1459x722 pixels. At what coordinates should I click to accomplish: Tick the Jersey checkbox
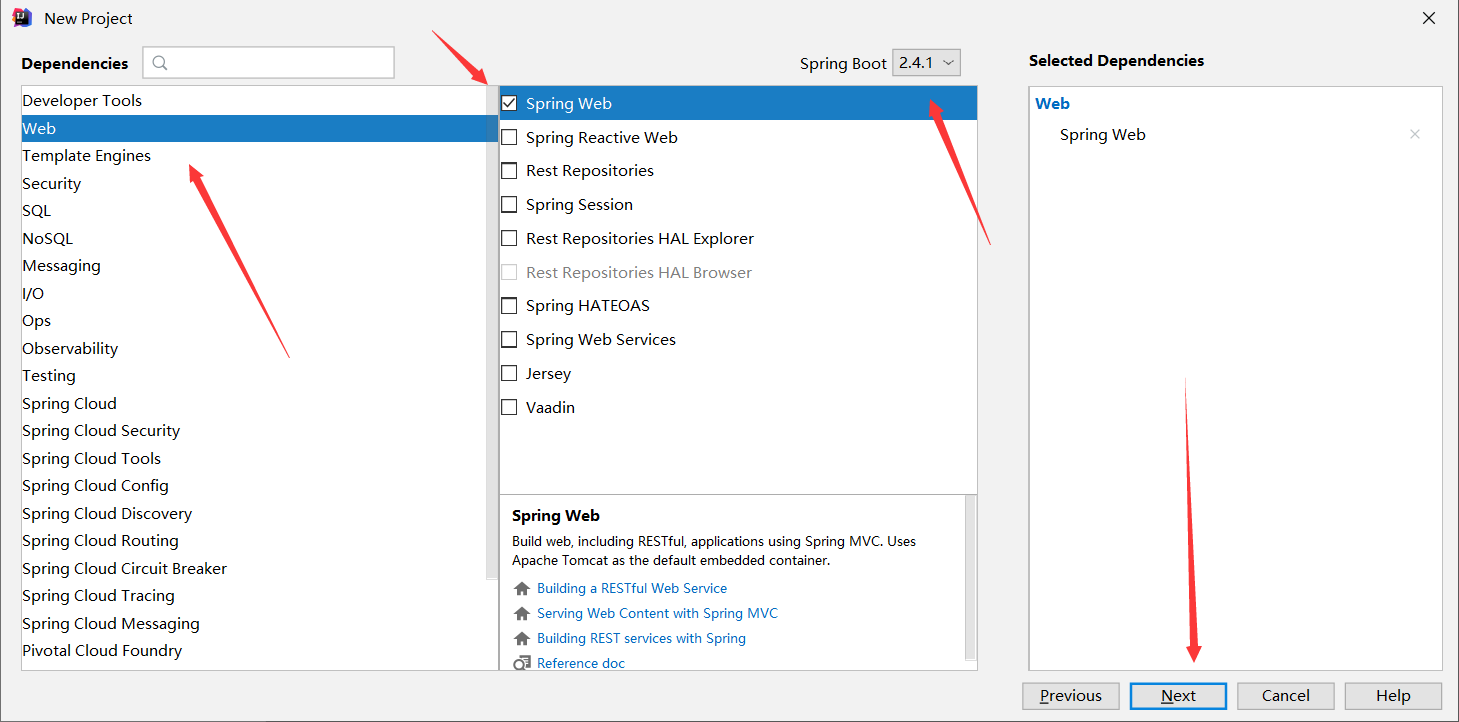(x=509, y=373)
